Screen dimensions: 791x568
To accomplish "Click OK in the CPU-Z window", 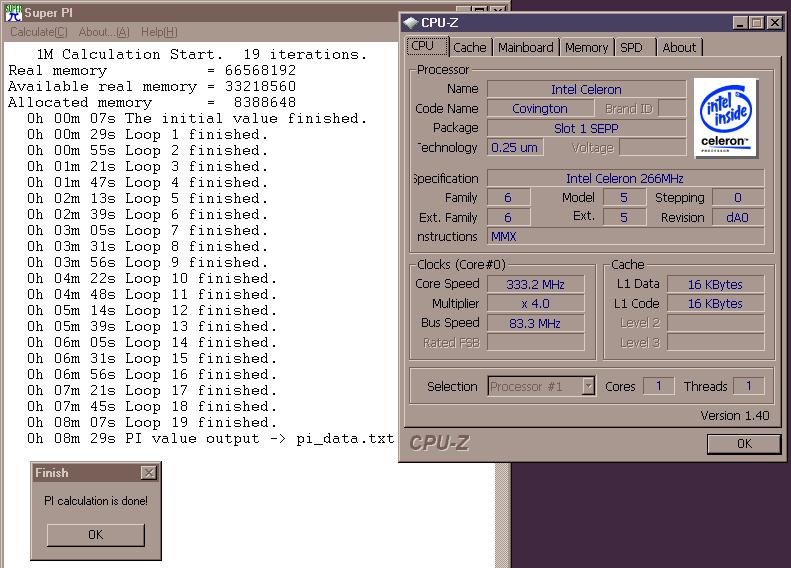I will point(744,444).
